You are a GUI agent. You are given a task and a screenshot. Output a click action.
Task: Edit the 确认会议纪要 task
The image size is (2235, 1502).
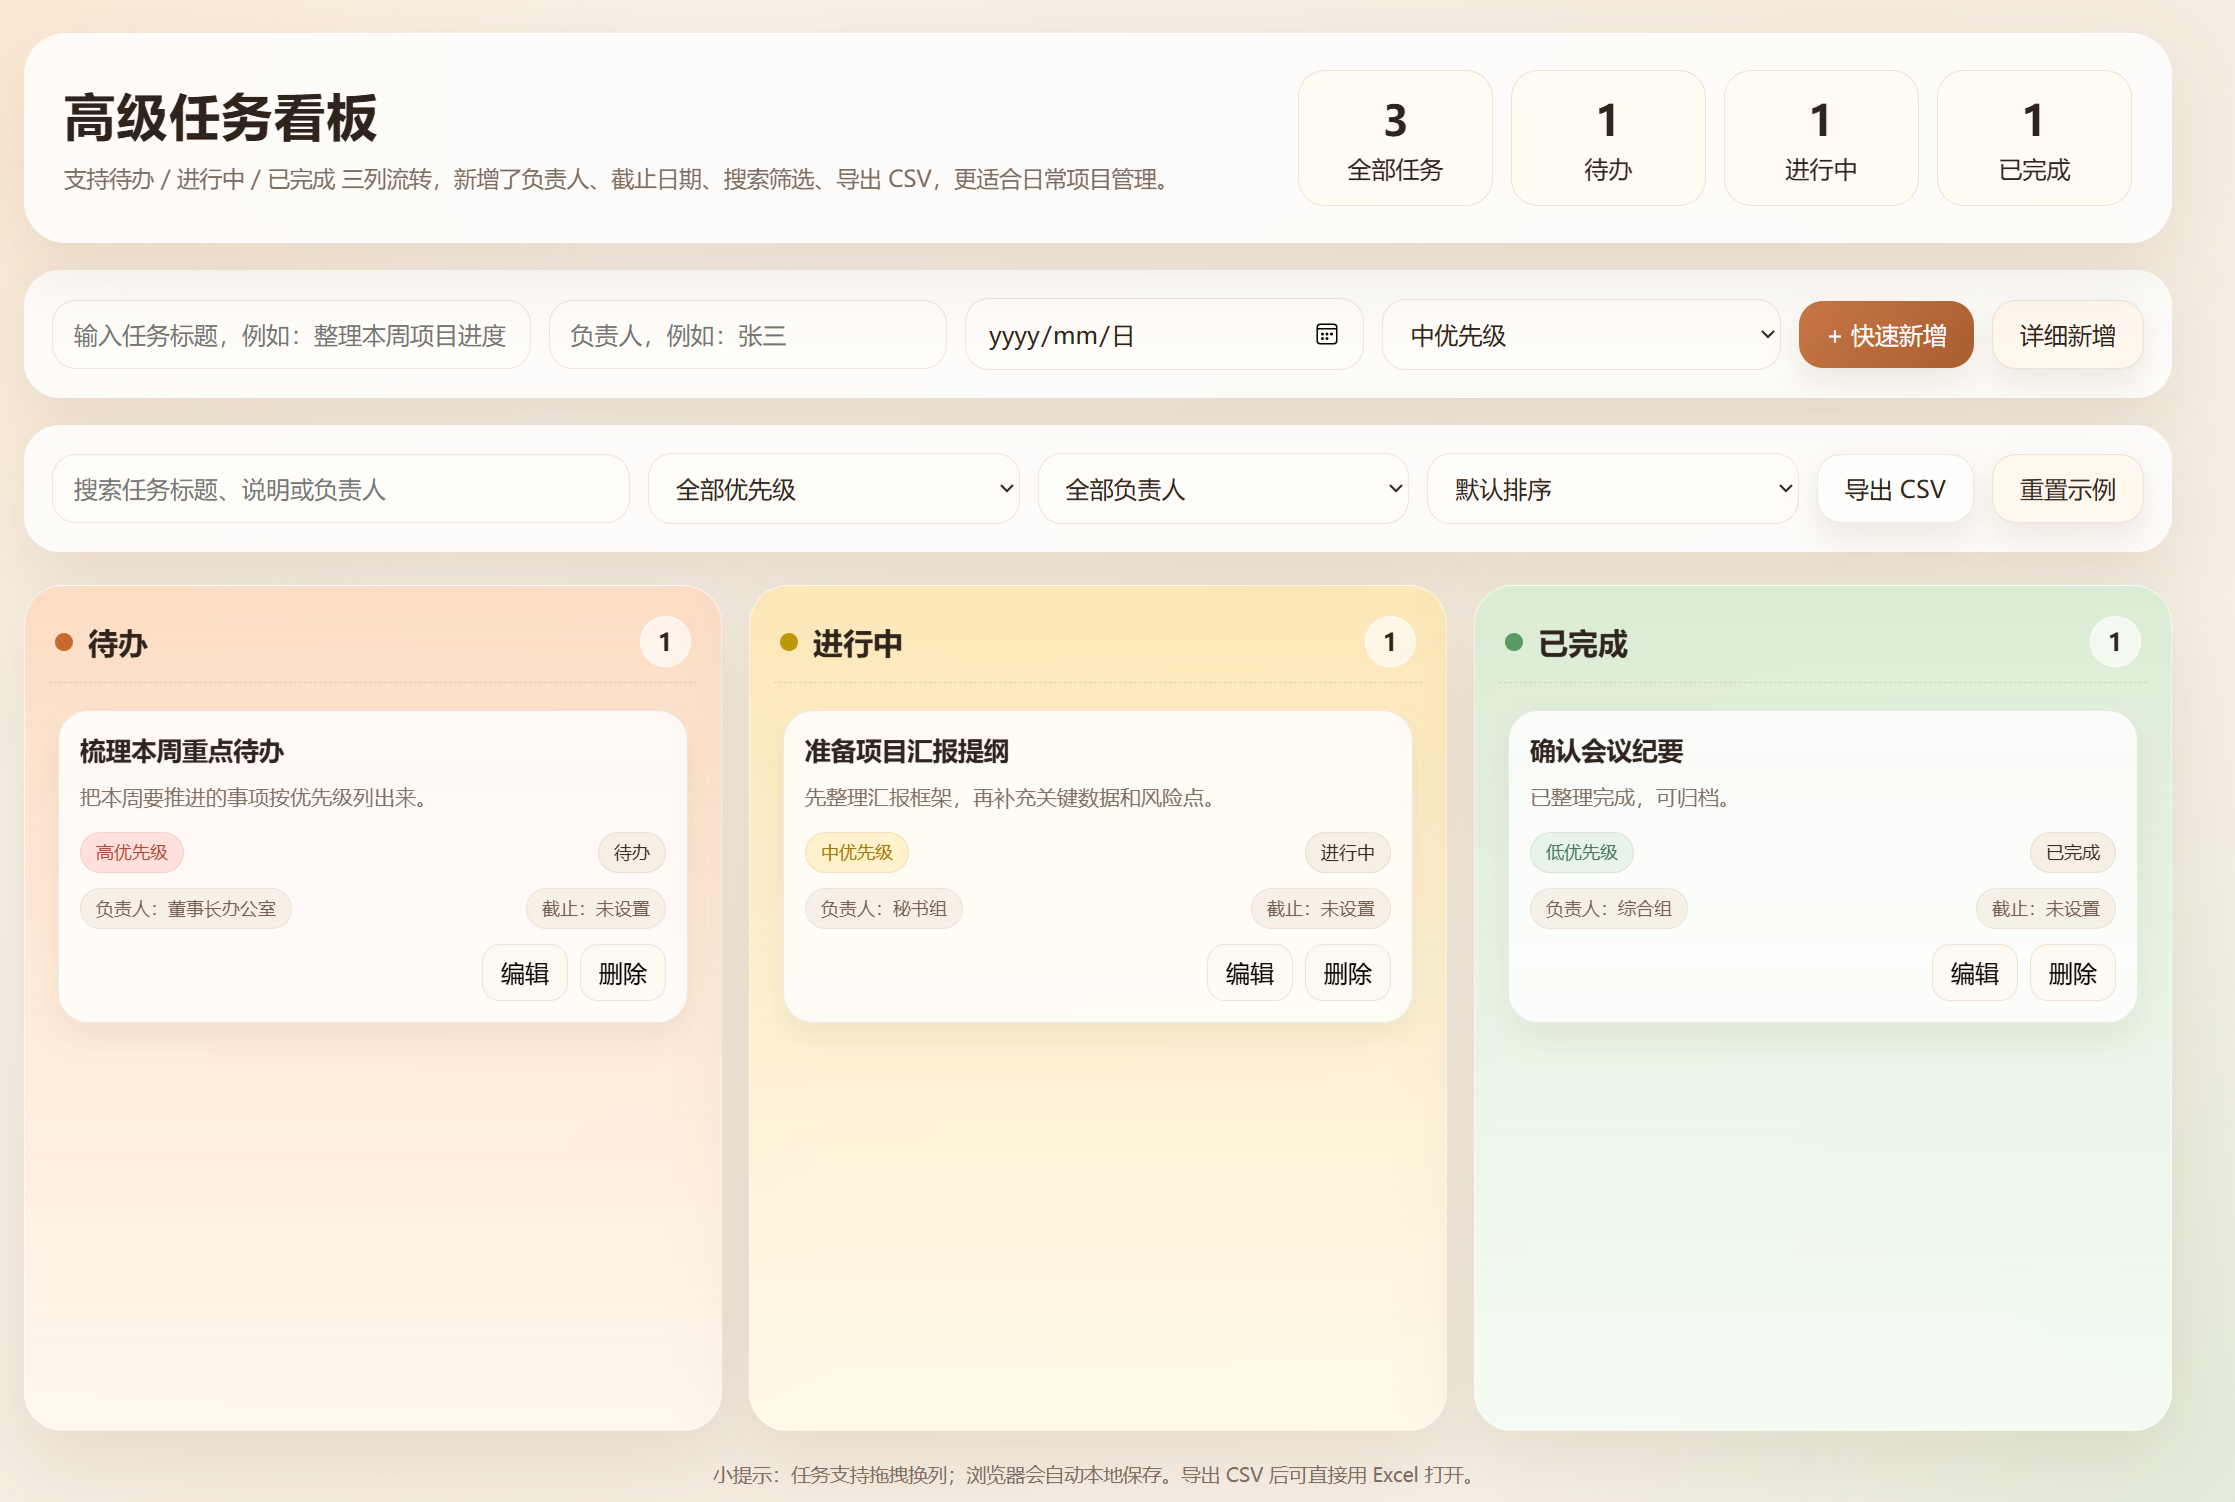(x=1973, y=973)
